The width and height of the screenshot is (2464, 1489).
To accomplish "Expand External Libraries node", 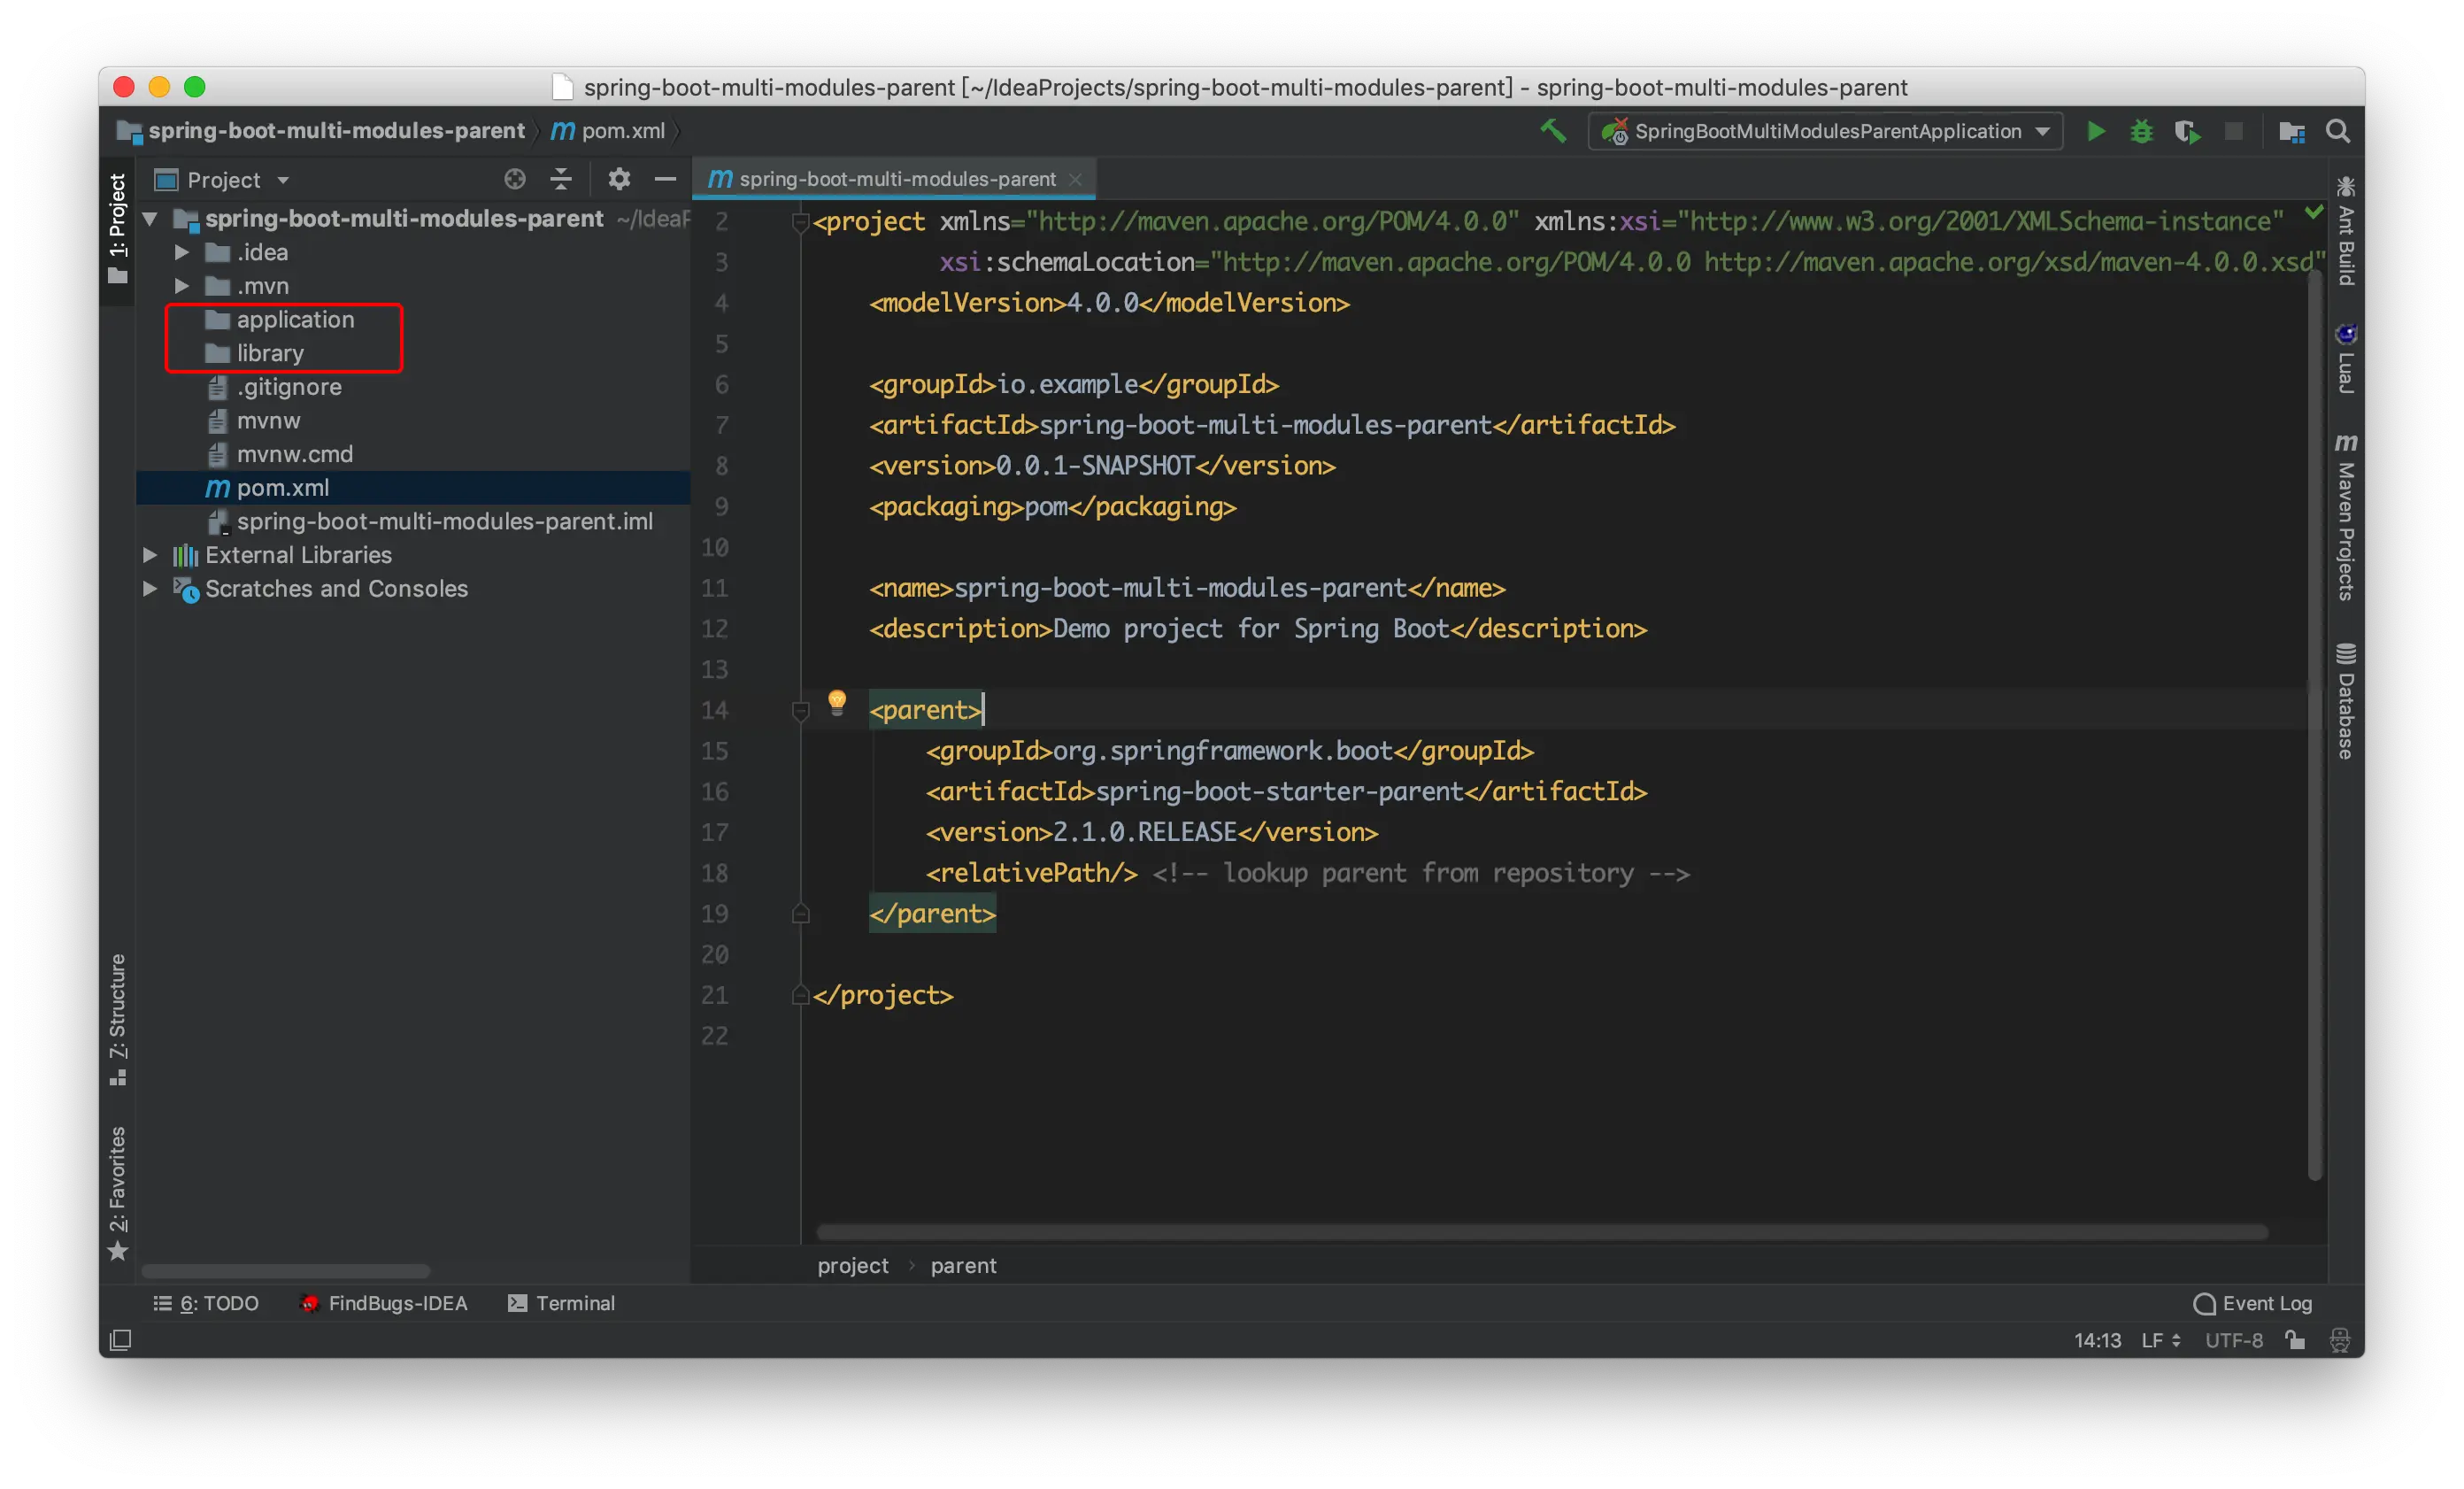I will [x=149, y=555].
